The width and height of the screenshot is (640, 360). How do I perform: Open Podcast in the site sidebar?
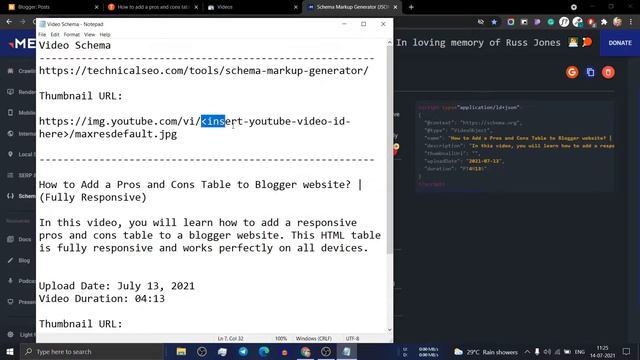click(21, 281)
